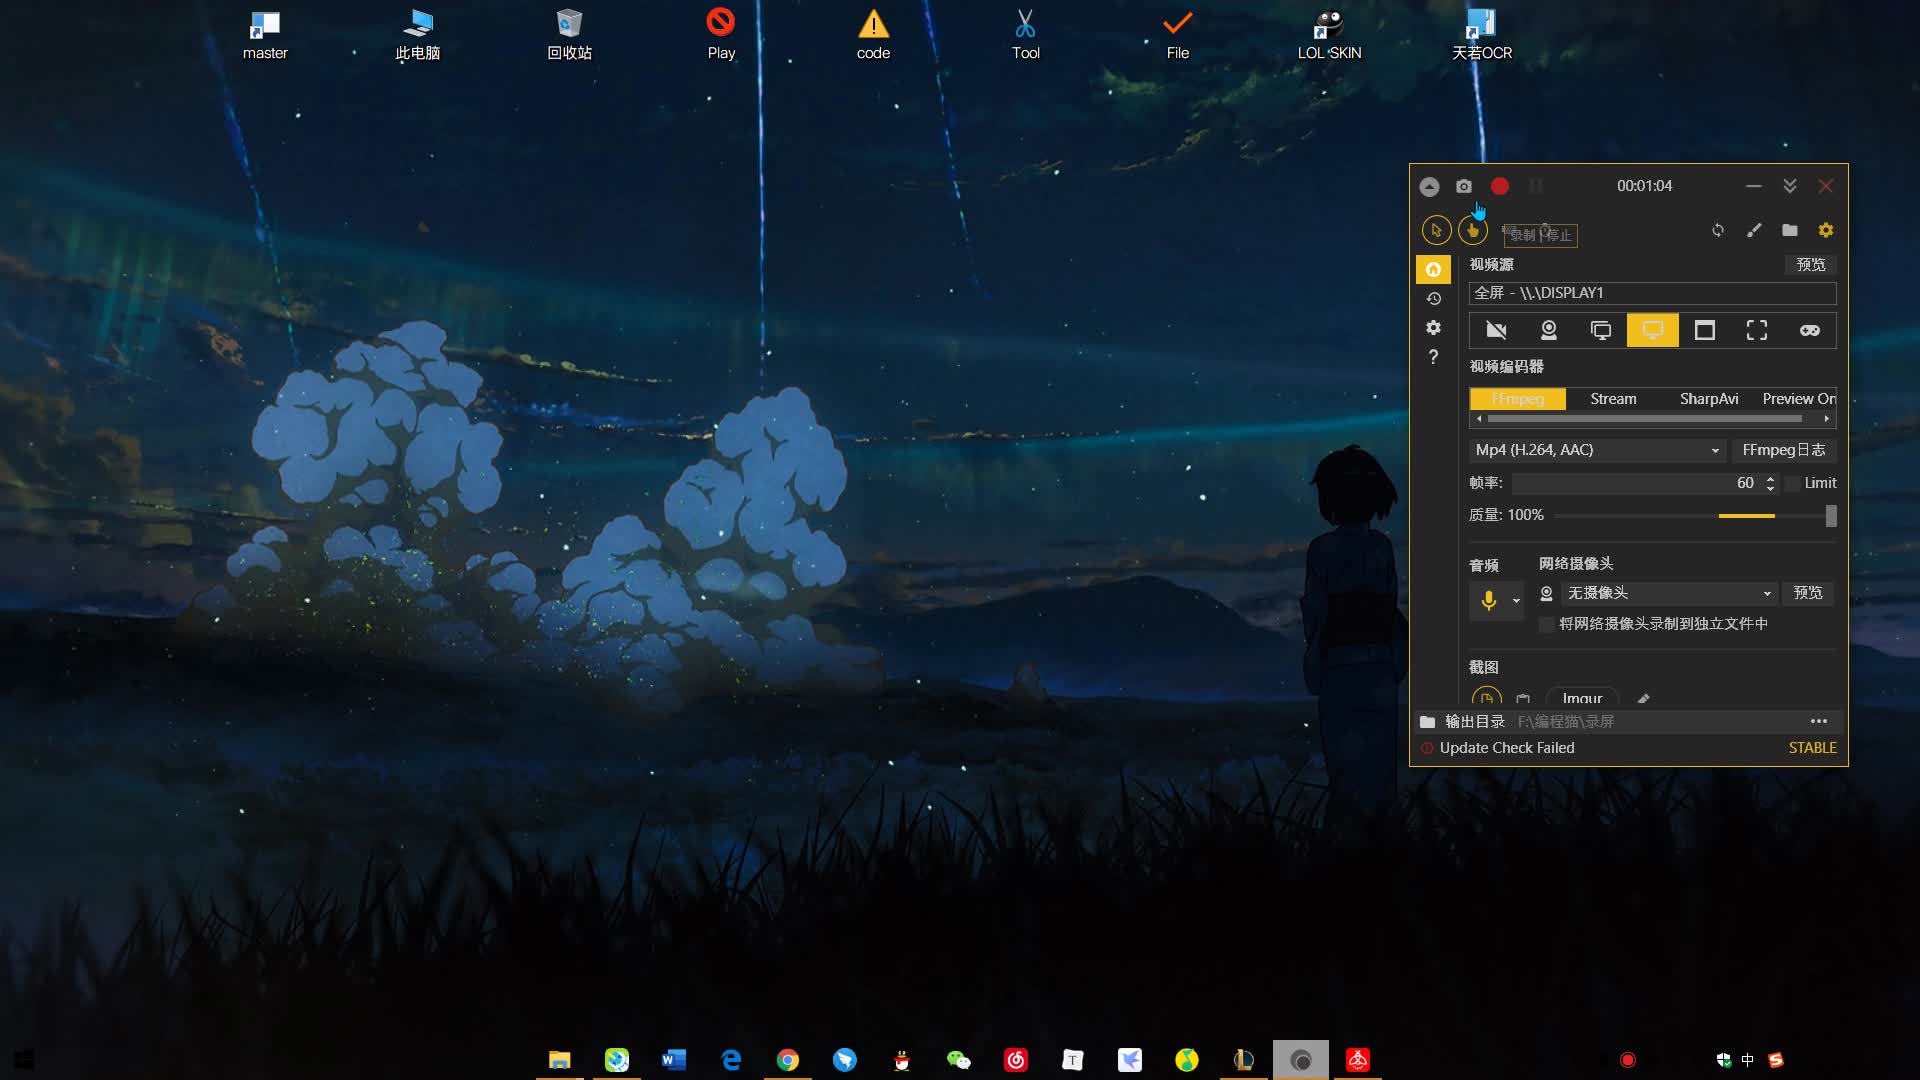Open File Explorer from the taskbar

pyautogui.click(x=560, y=1060)
